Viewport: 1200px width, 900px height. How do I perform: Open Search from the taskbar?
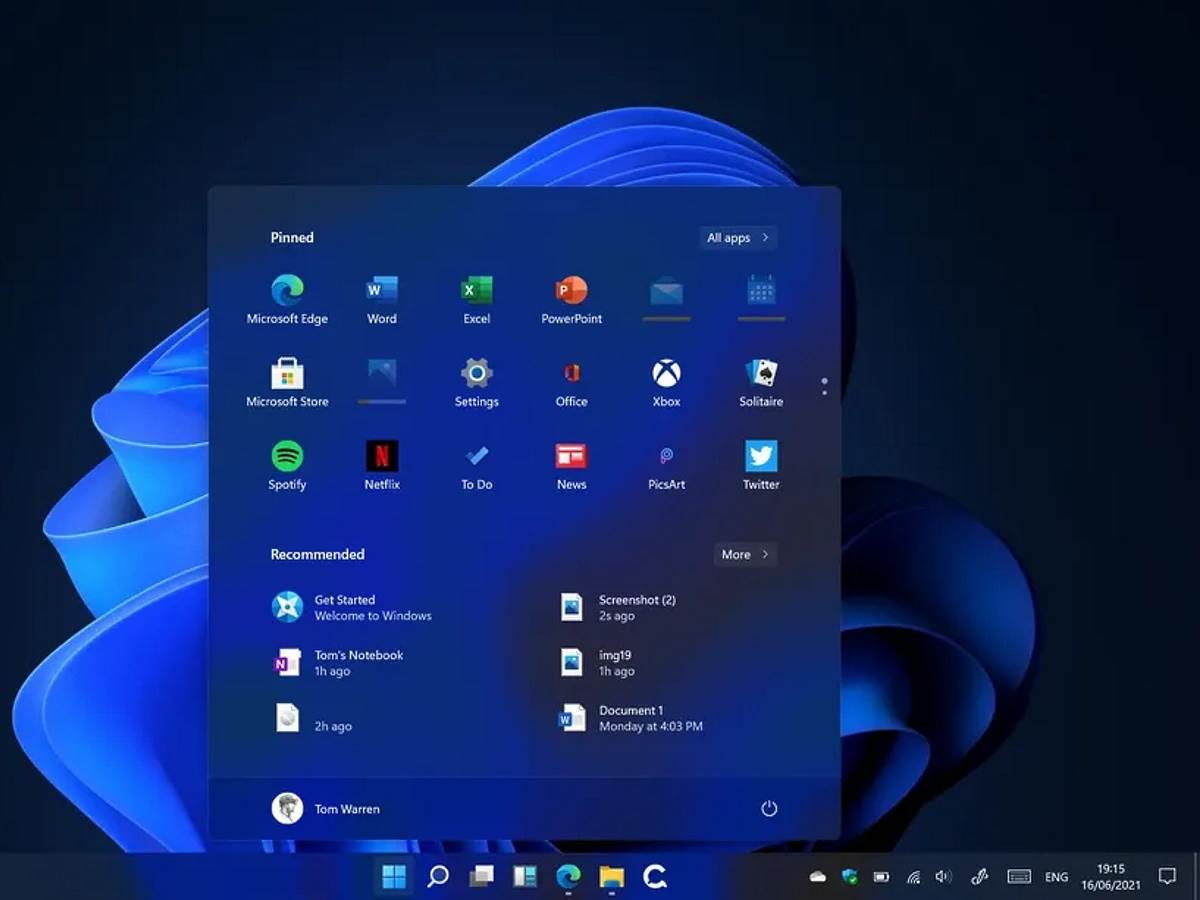(x=438, y=876)
